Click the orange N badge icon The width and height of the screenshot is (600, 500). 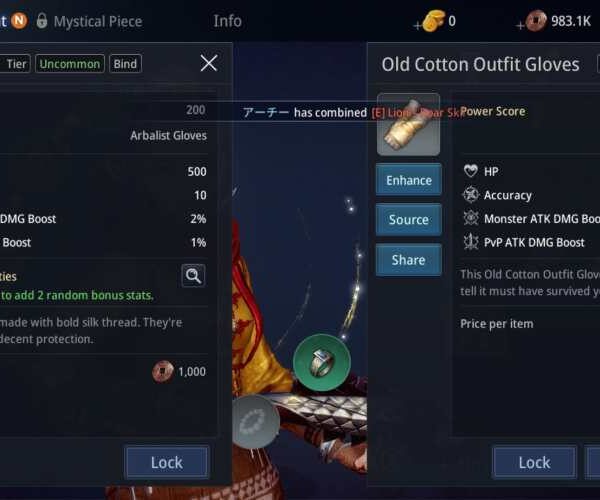(19, 21)
